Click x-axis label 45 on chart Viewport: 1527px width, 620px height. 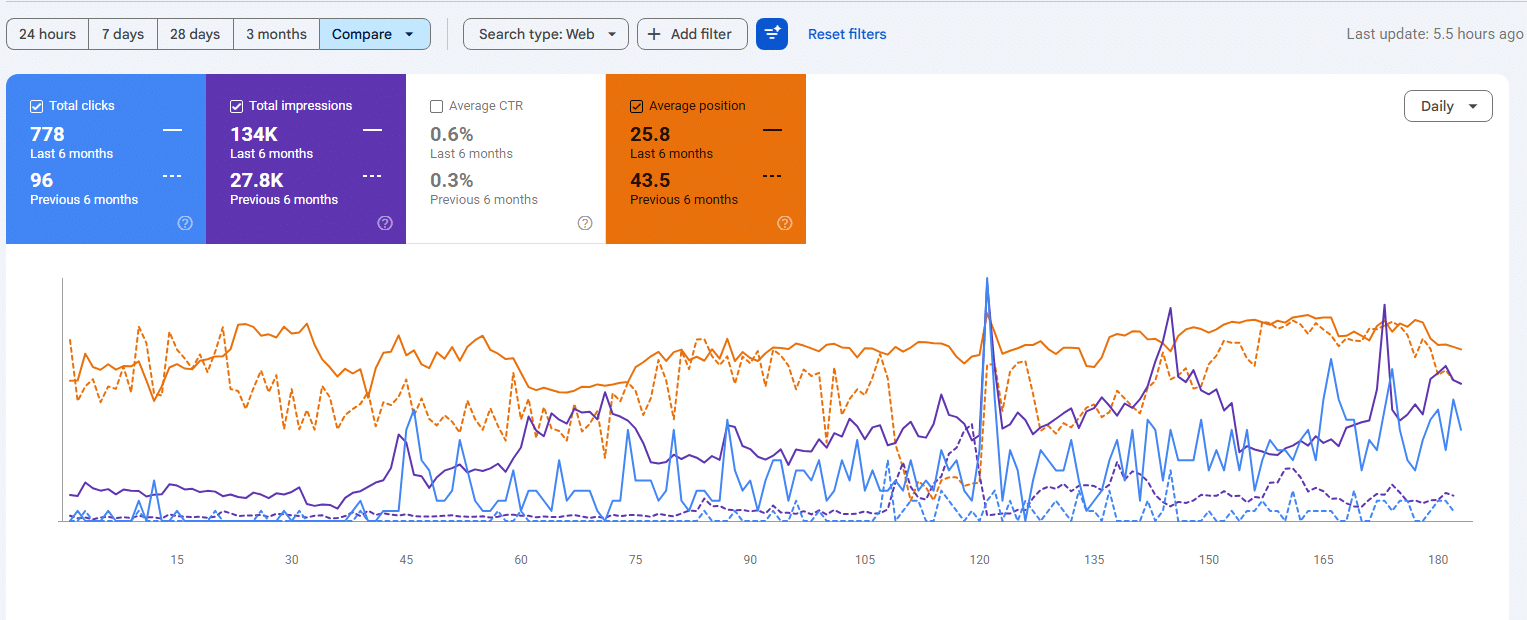point(406,560)
